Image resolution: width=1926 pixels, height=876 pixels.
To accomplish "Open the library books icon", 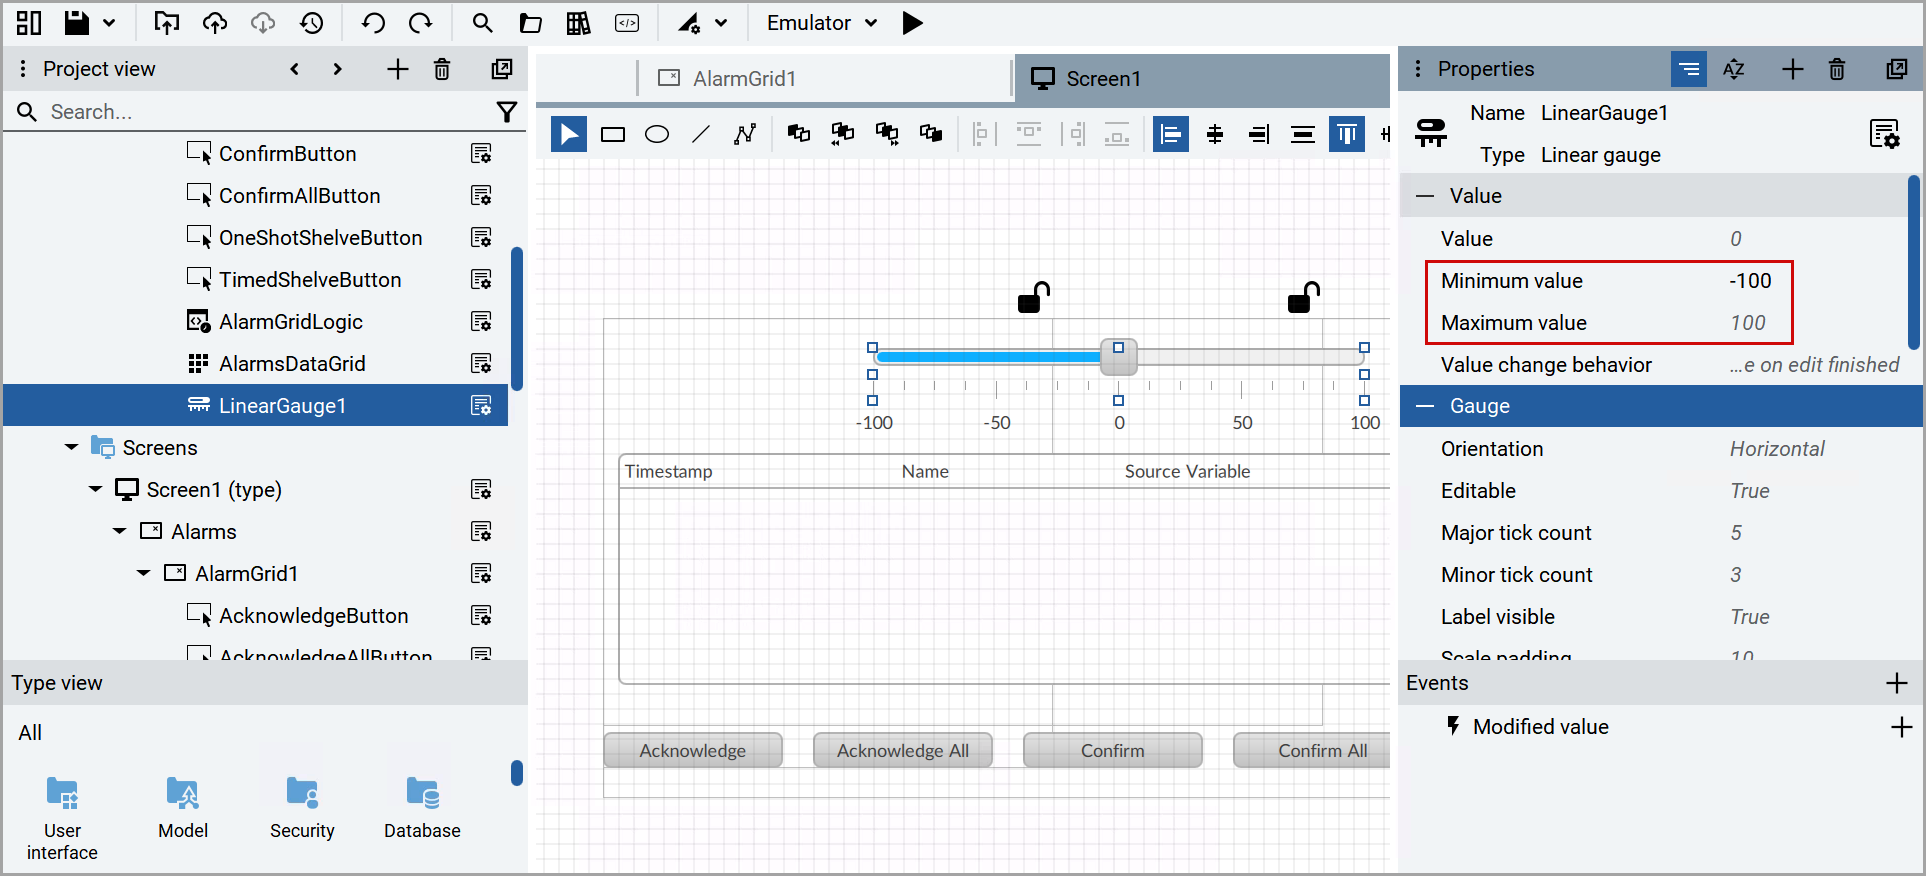I will pos(579,23).
